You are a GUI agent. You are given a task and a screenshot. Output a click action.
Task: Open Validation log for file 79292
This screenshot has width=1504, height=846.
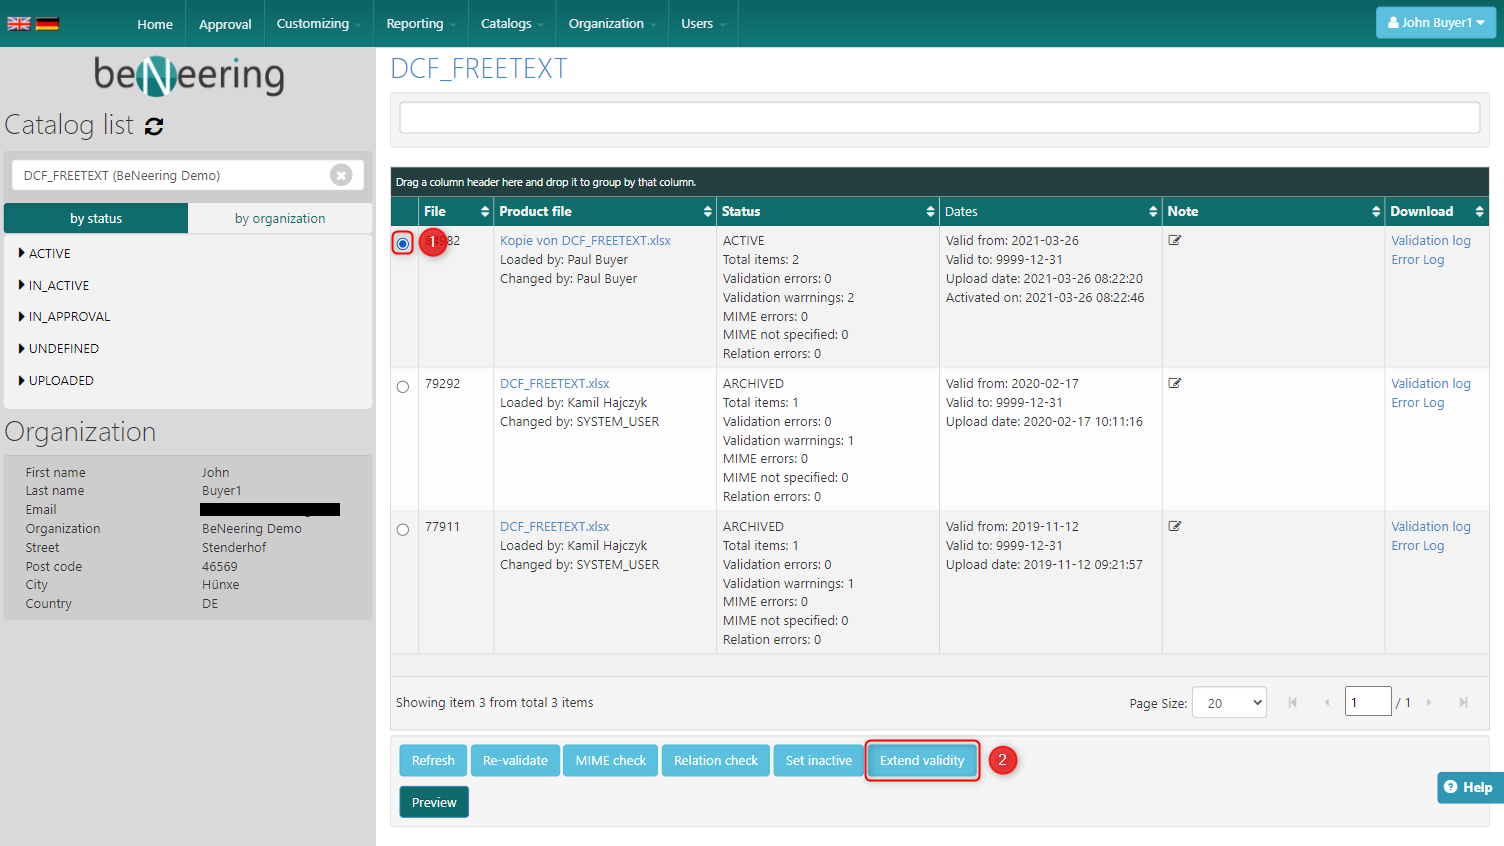(x=1430, y=383)
